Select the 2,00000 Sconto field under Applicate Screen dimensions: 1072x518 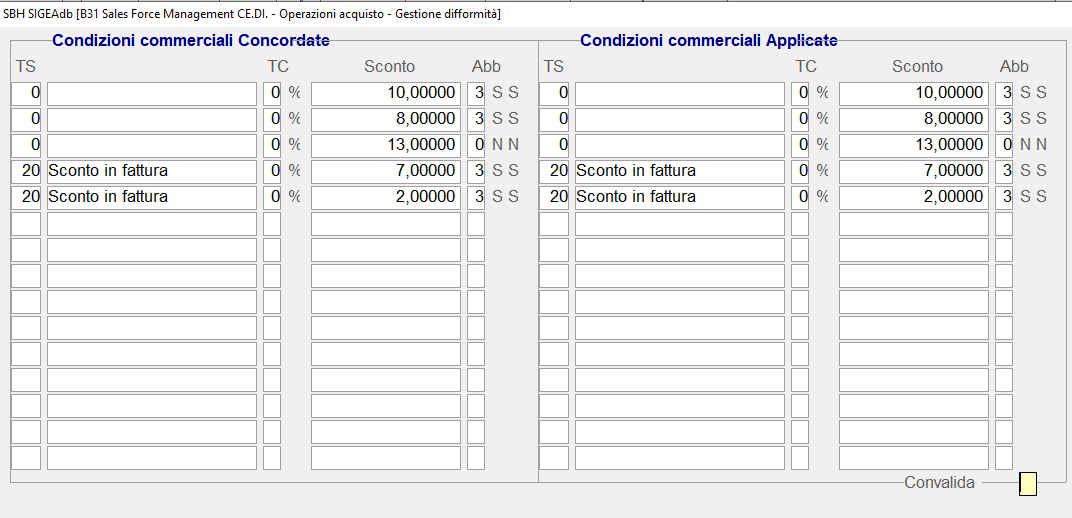pyautogui.click(x=914, y=197)
